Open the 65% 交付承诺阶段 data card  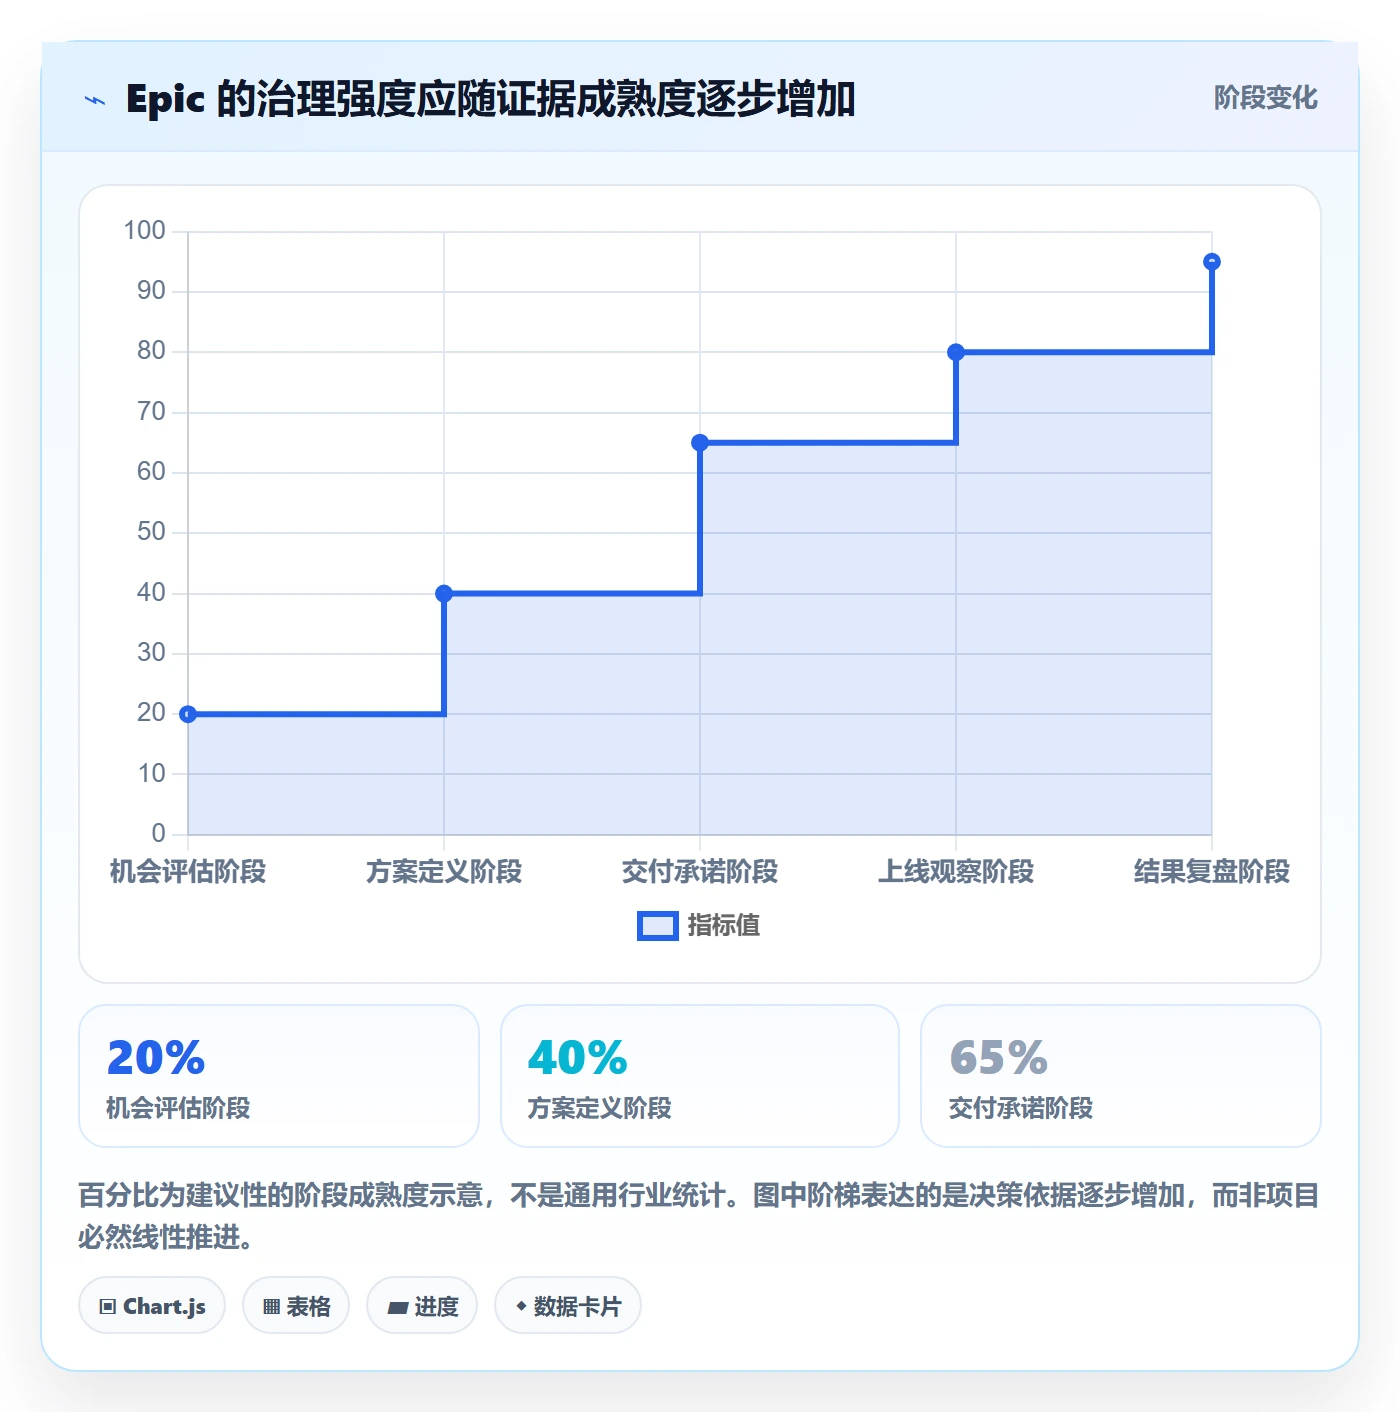tap(1121, 1076)
